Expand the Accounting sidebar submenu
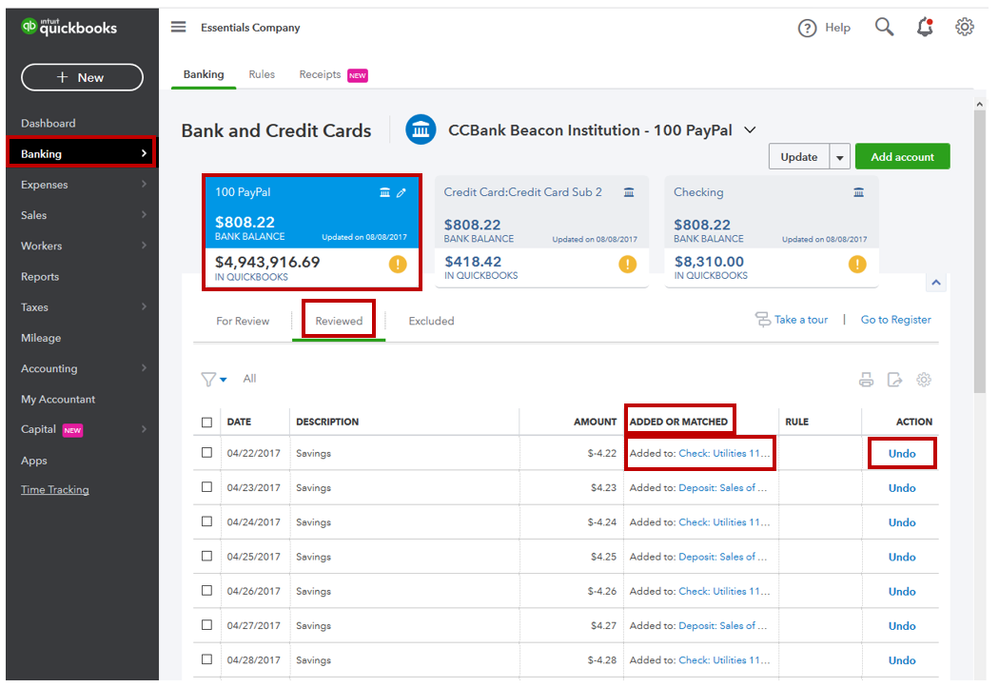 (x=144, y=368)
